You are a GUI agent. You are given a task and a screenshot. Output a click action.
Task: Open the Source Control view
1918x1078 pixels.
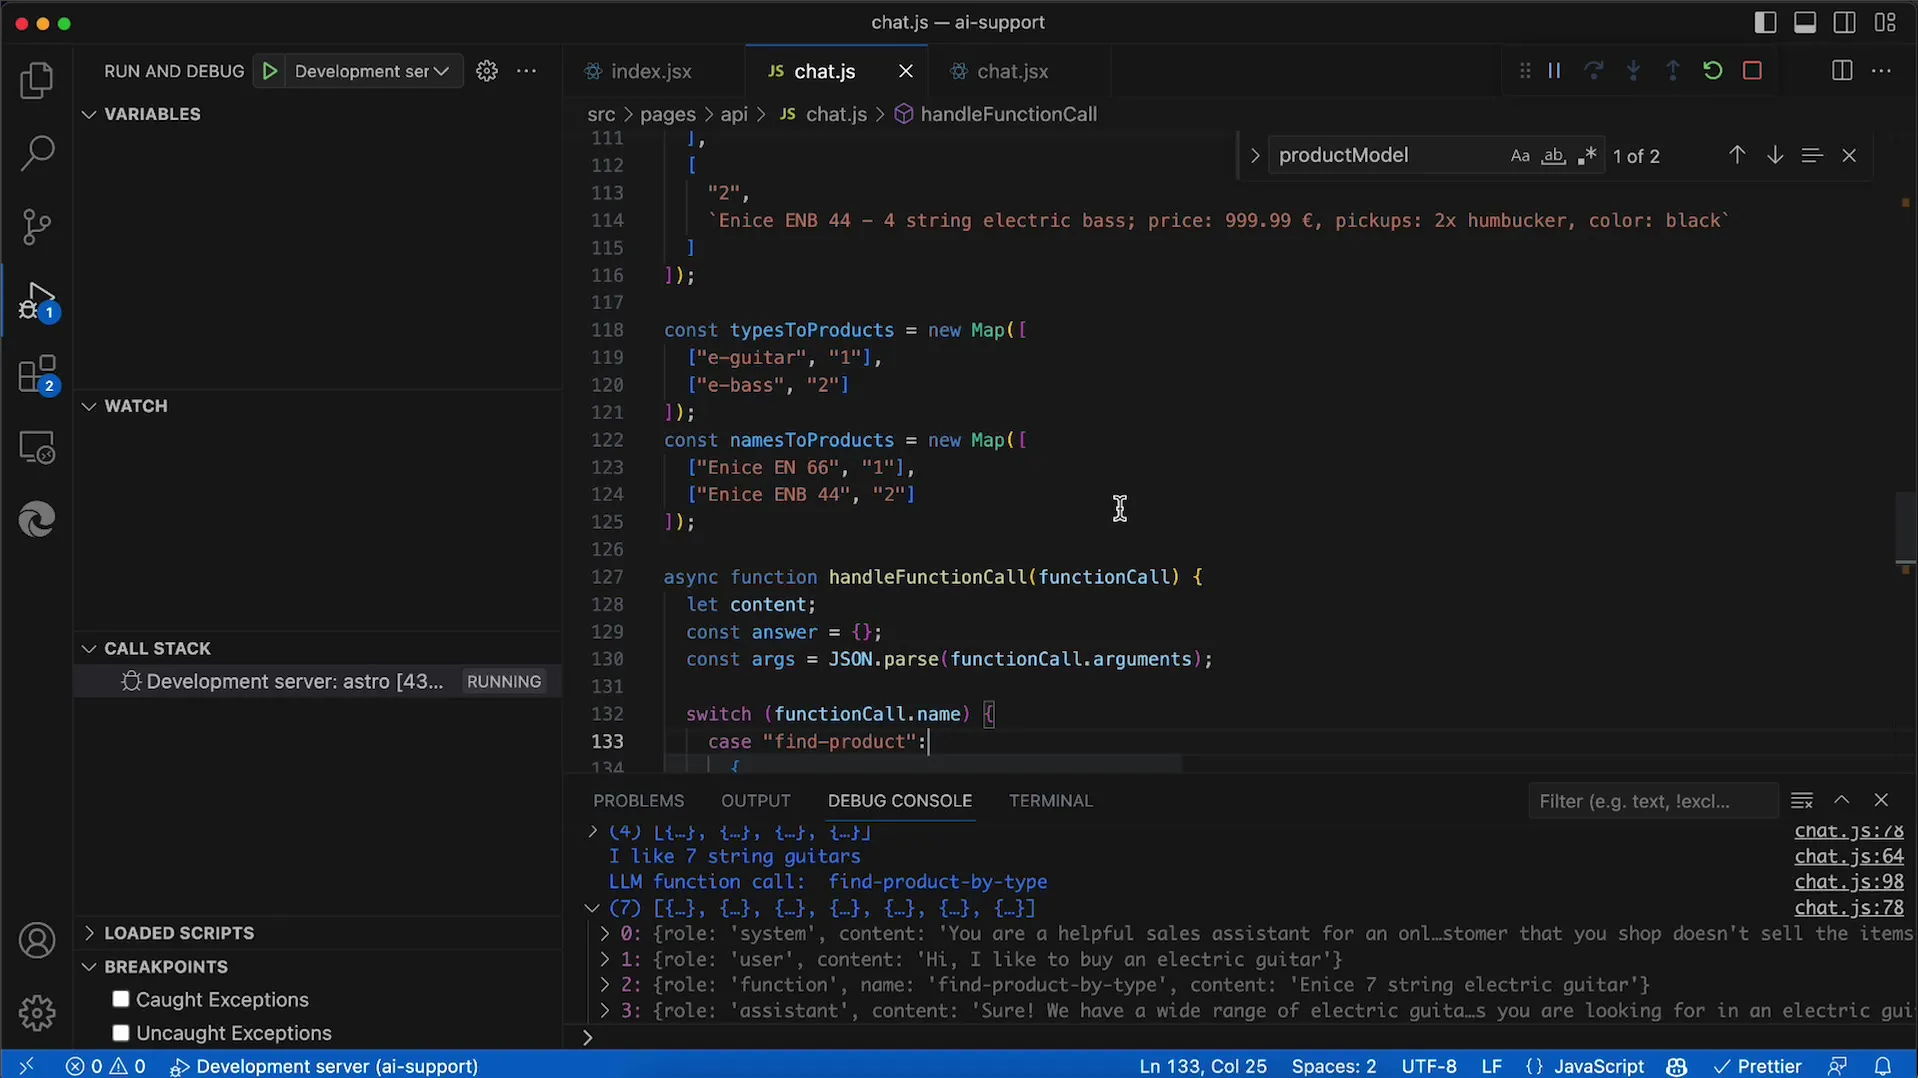(37, 226)
